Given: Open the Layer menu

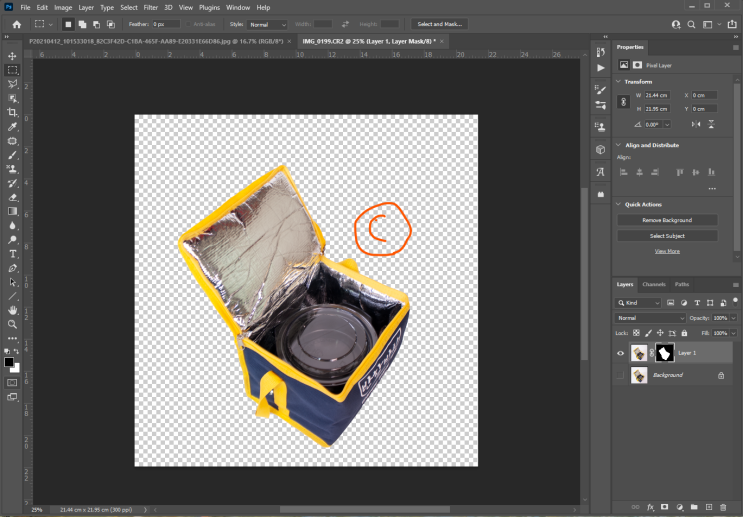Looking at the screenshot, I should click(x=86, y=8).
